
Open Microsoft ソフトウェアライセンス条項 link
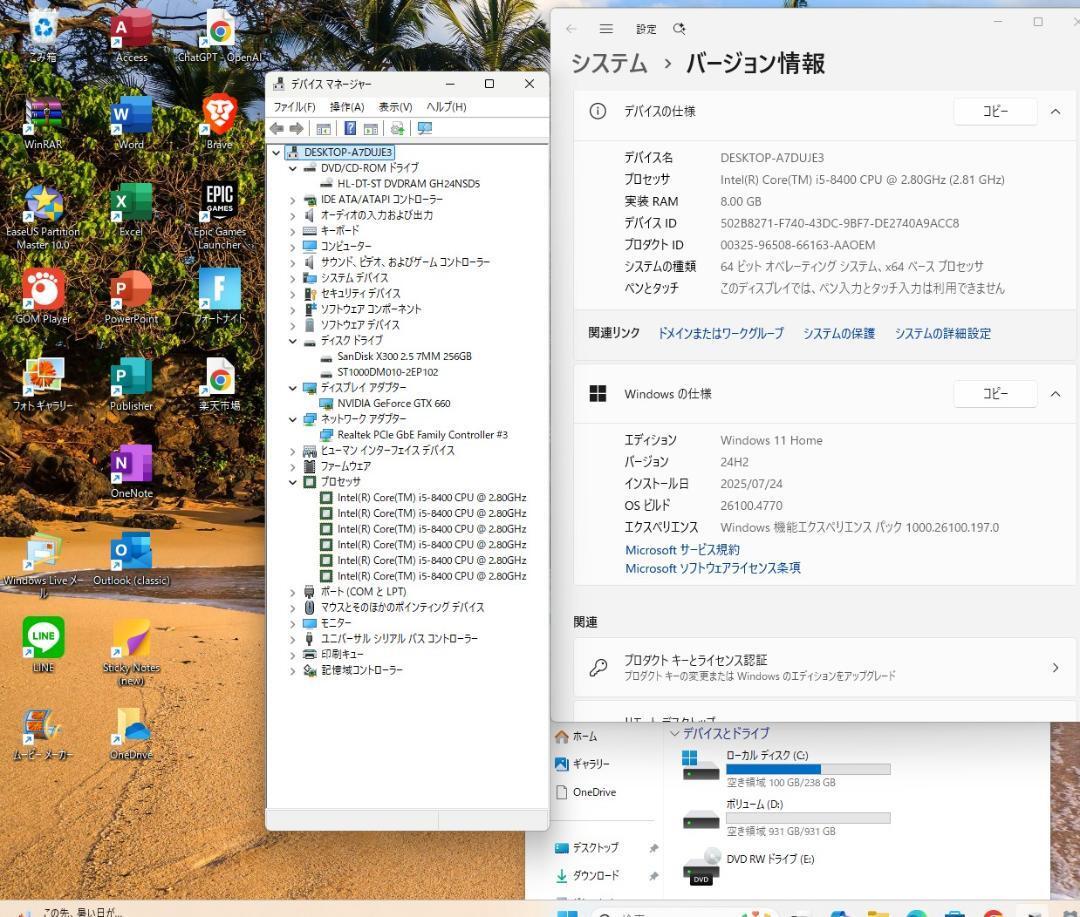(712, 568)
